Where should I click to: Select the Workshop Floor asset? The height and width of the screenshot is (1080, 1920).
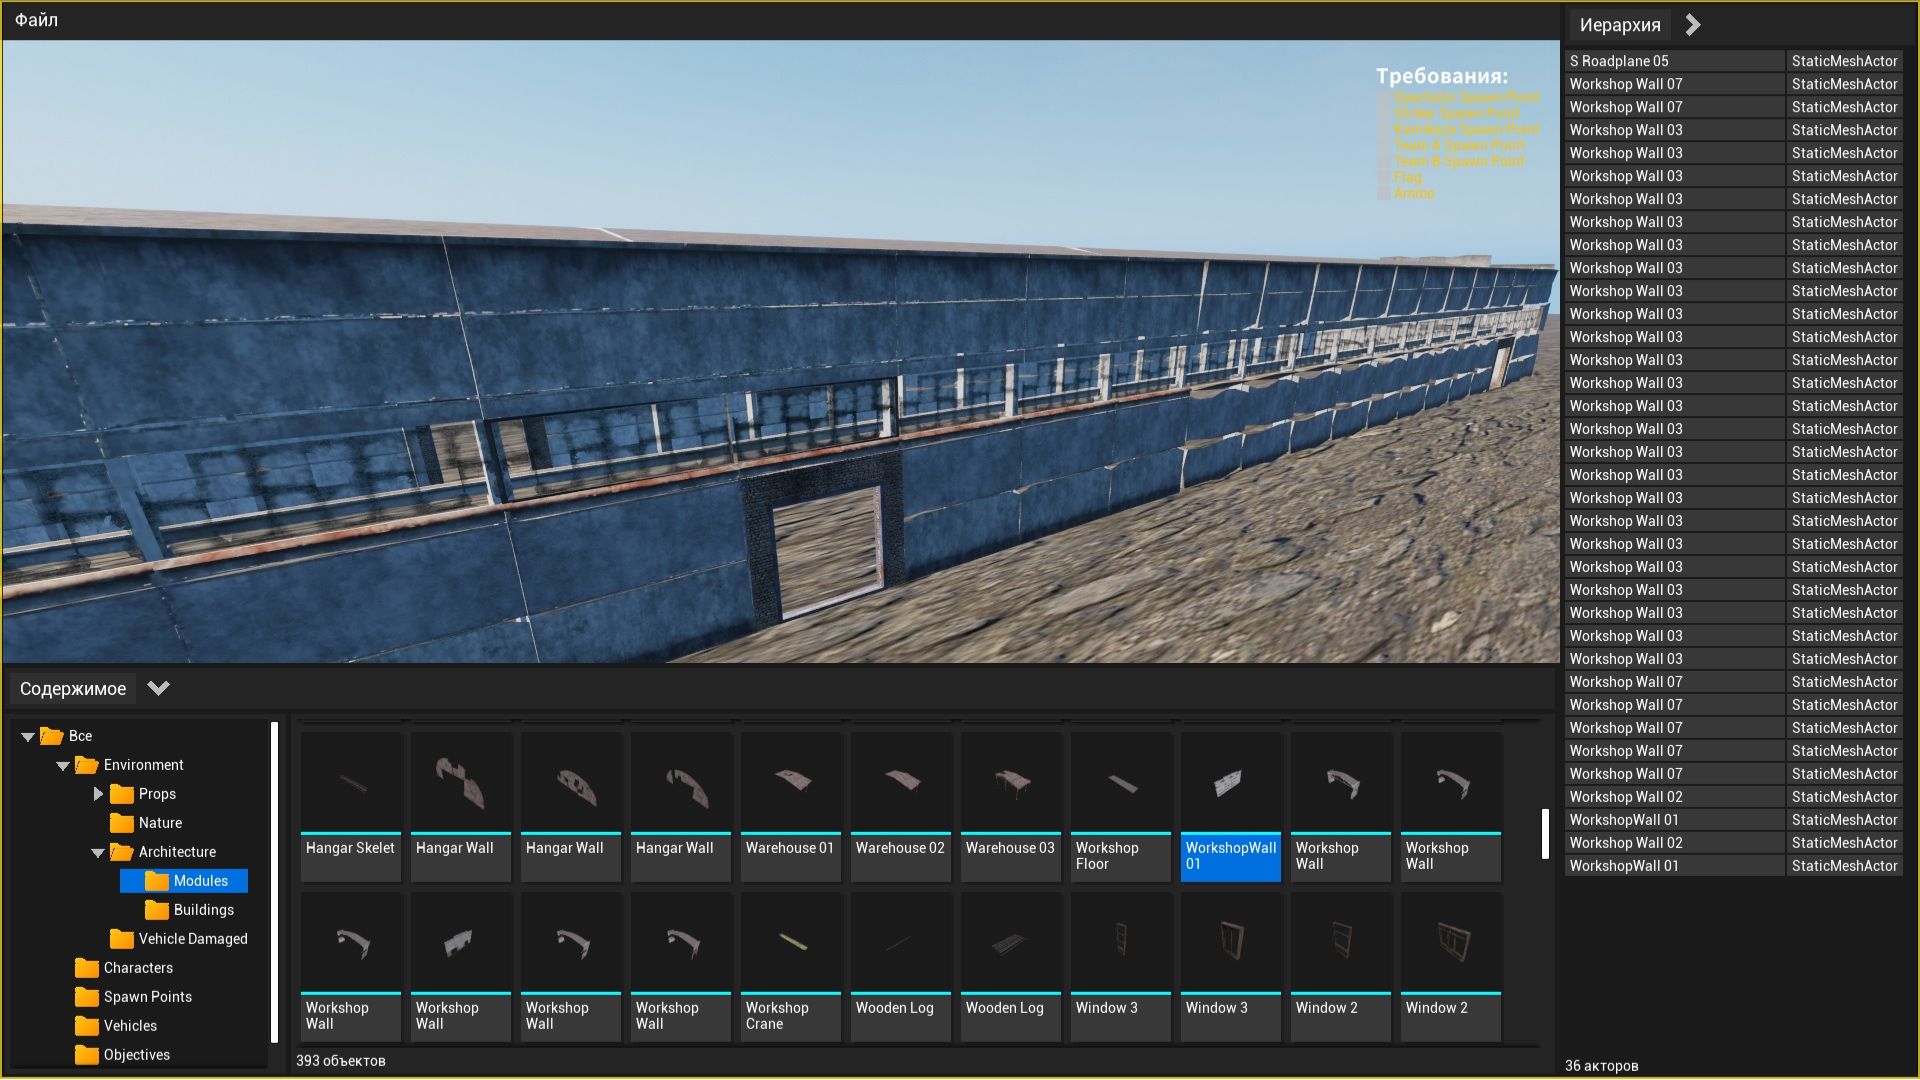1121,807
